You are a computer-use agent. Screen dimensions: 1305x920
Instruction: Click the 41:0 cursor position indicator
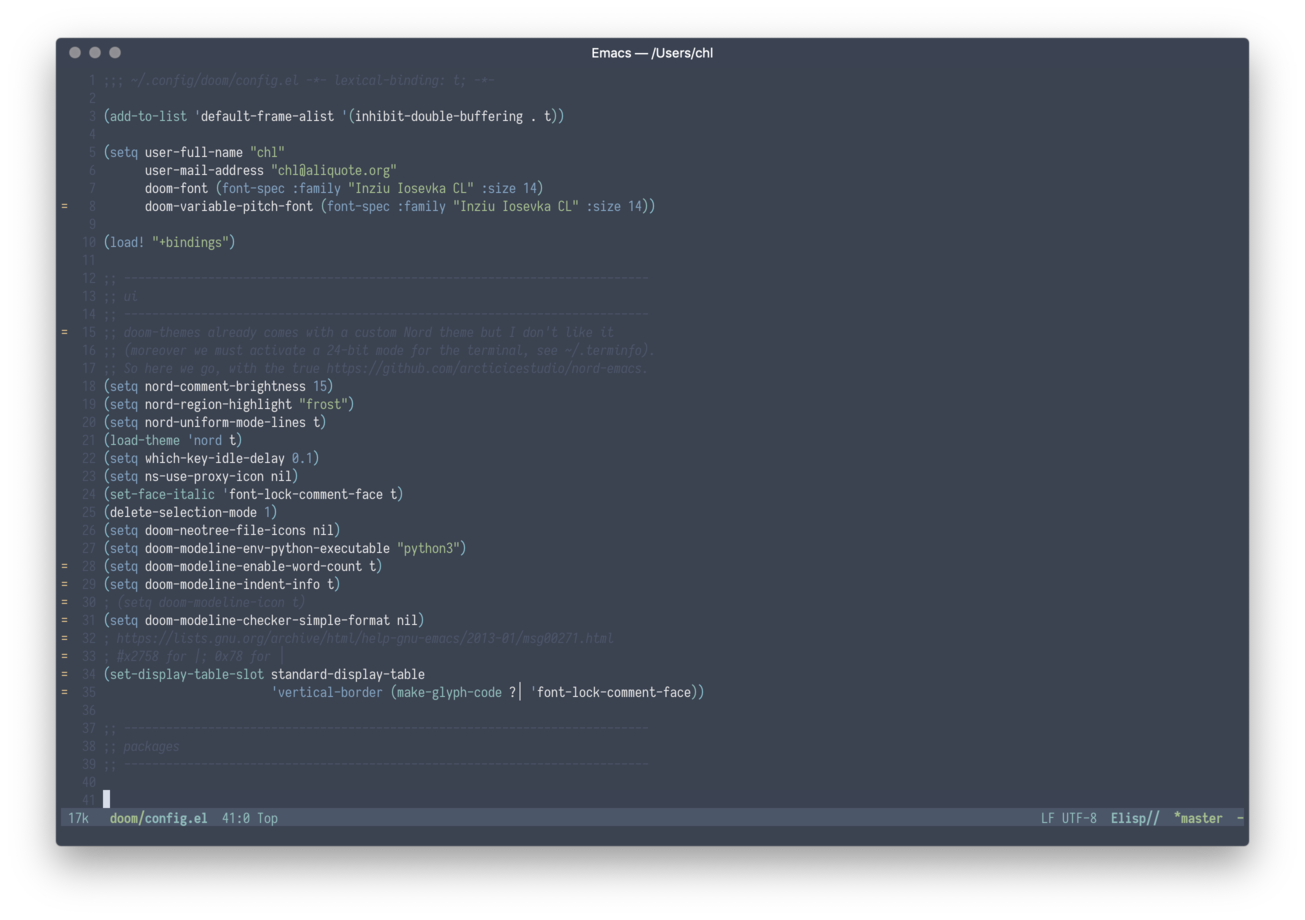coord(235,818)
